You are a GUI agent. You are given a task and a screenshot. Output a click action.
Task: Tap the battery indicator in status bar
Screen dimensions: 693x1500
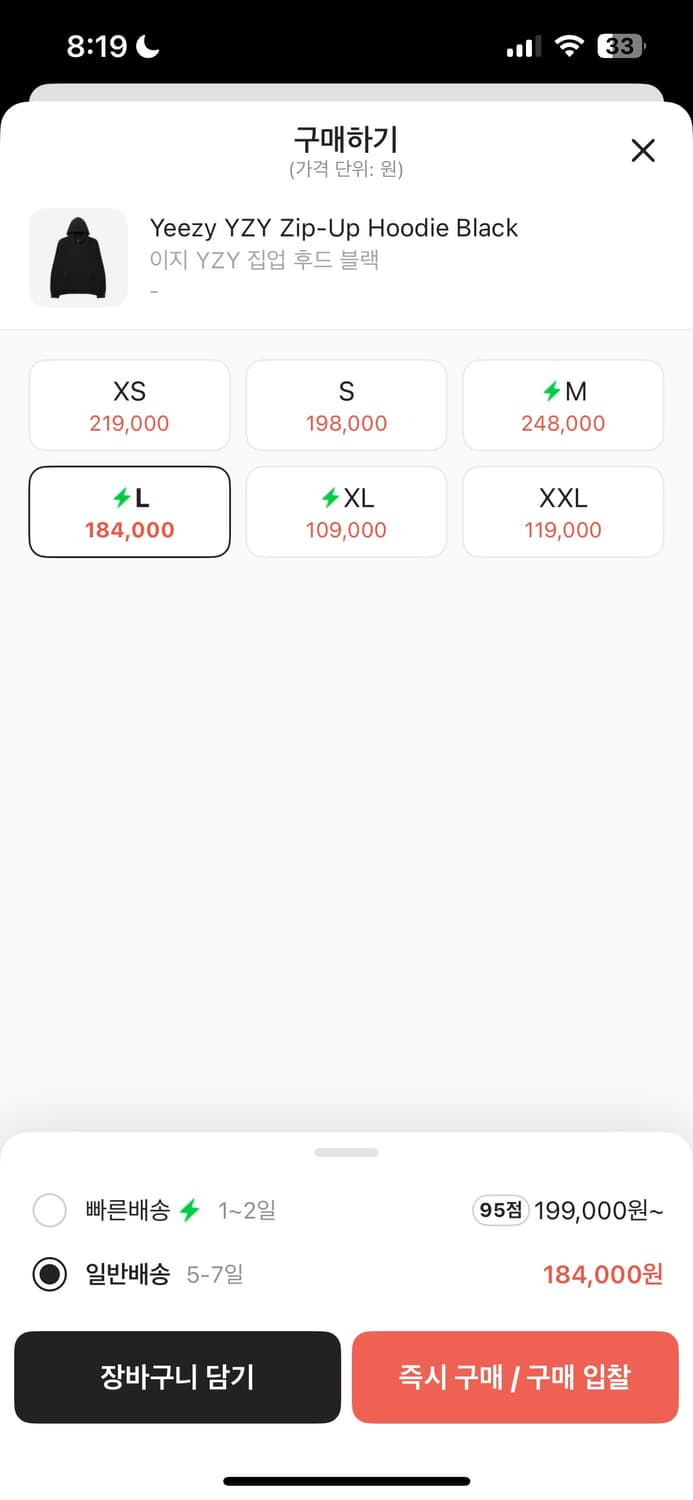621,46
